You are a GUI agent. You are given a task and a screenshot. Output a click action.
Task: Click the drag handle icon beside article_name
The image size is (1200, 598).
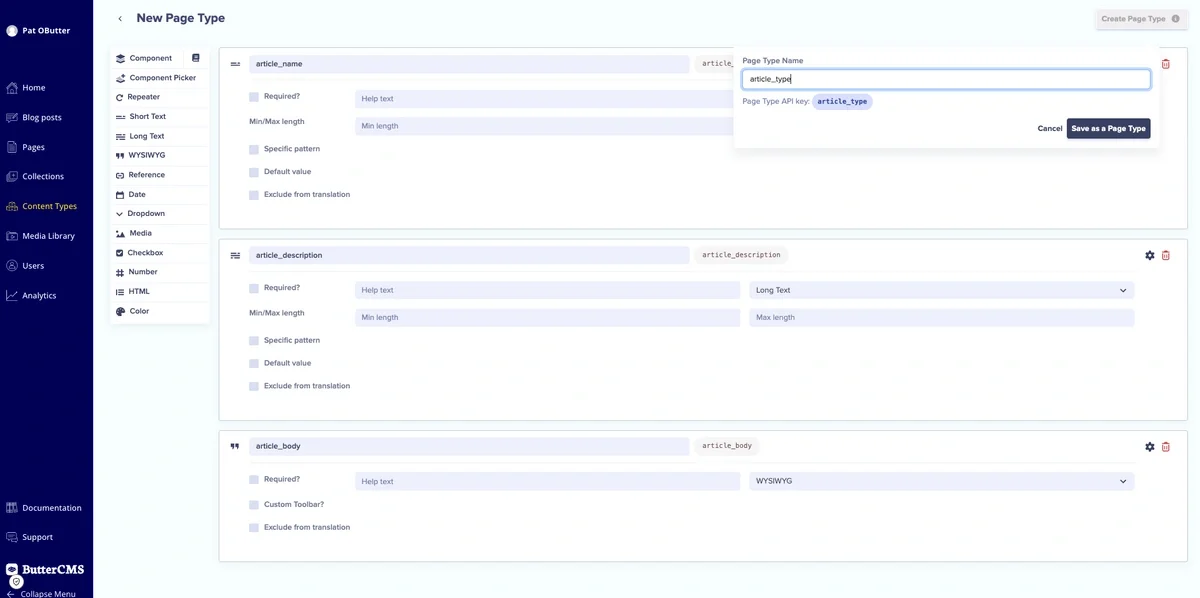(x=235, y=64)
